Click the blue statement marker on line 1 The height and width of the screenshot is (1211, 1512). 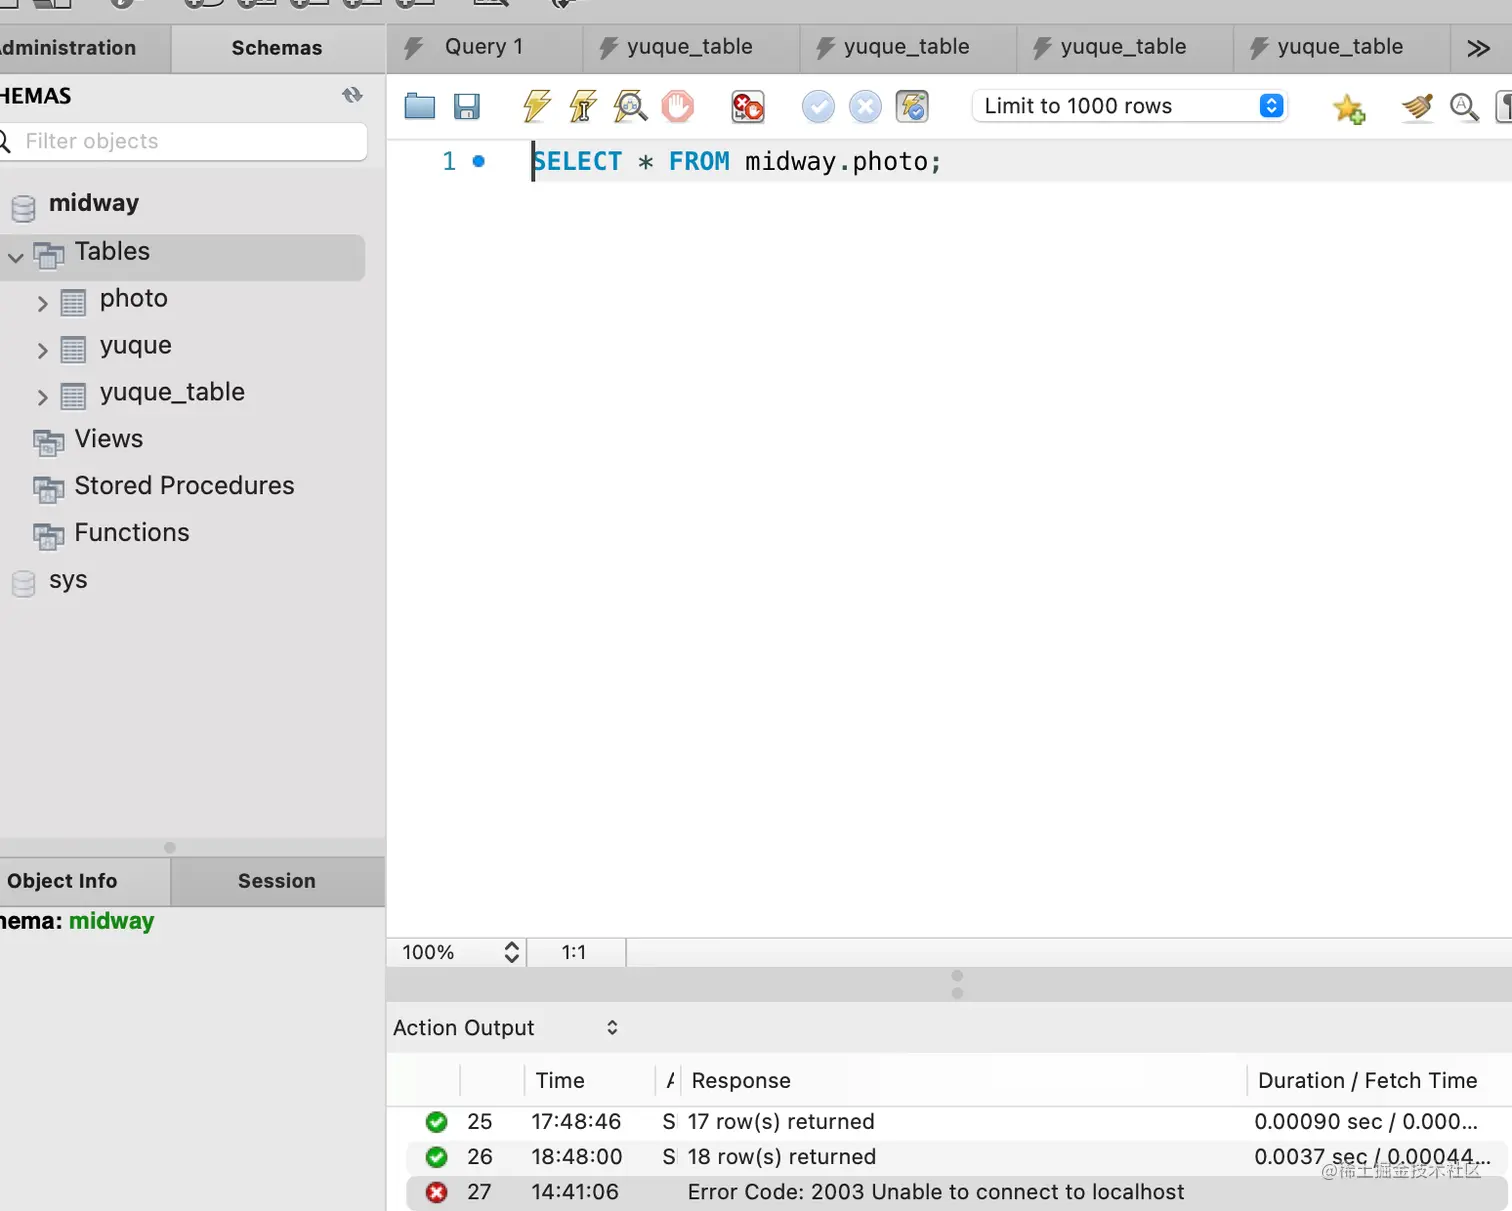pyautogui.click(x=479, y=161)
